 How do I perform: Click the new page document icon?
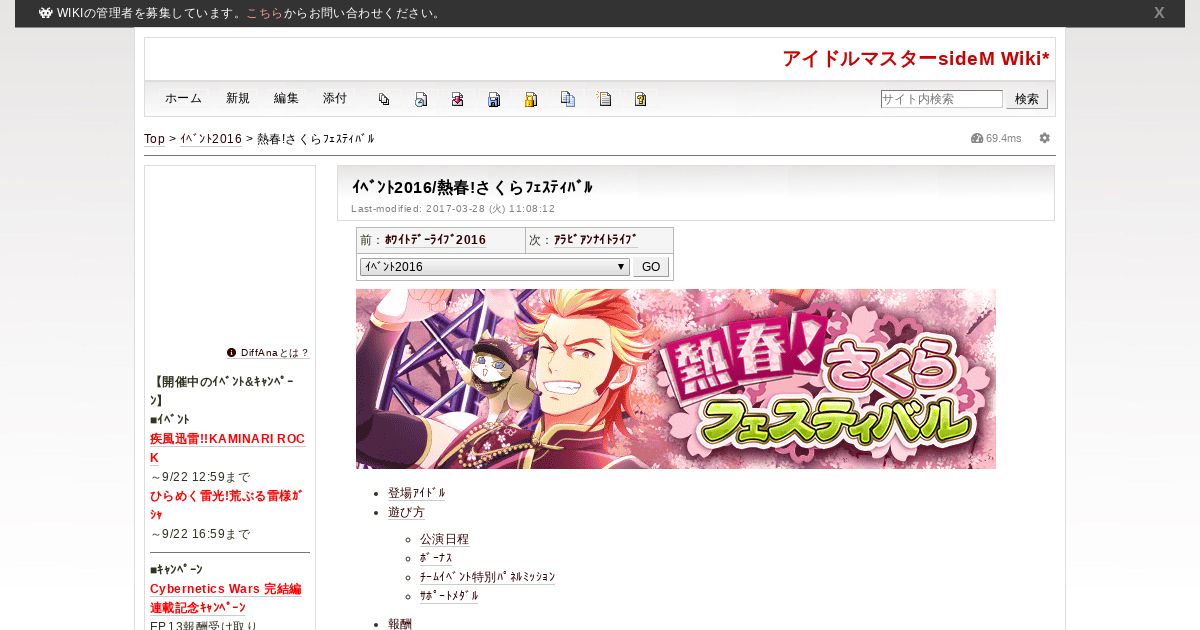(604, 99)
